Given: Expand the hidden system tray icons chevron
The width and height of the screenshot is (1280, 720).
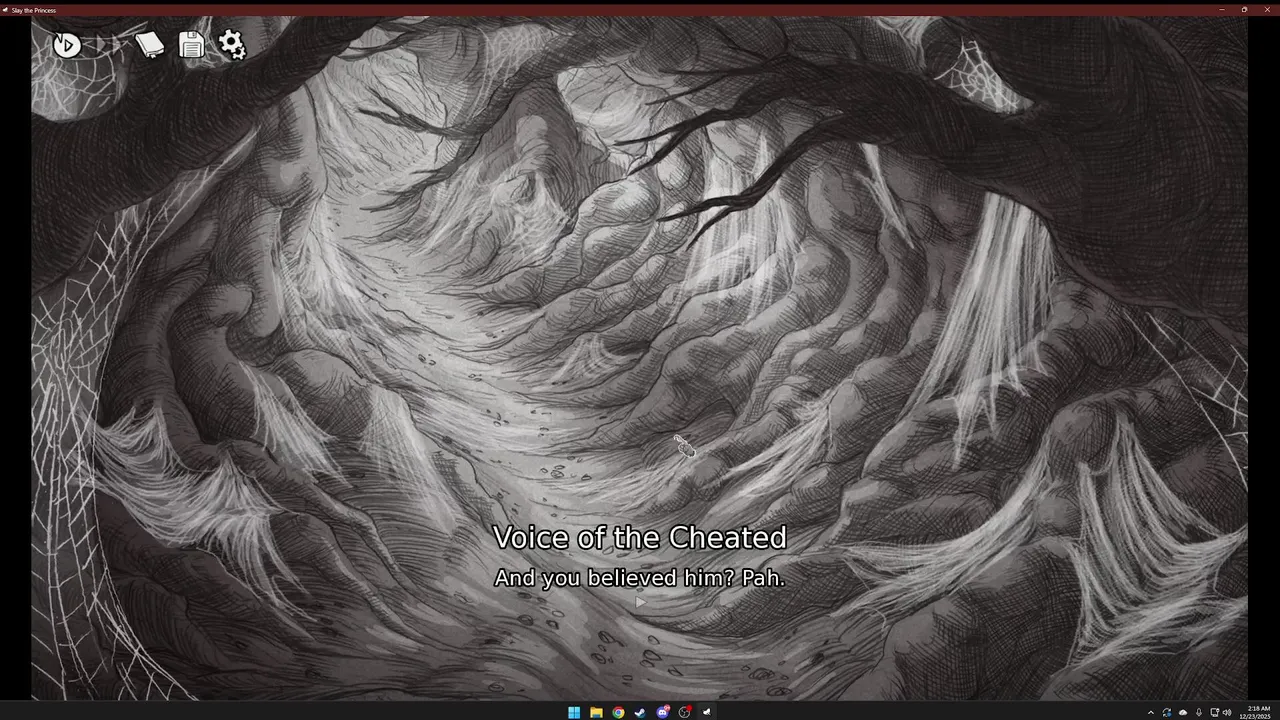Looking at the screenshot, I should 1151,712.
